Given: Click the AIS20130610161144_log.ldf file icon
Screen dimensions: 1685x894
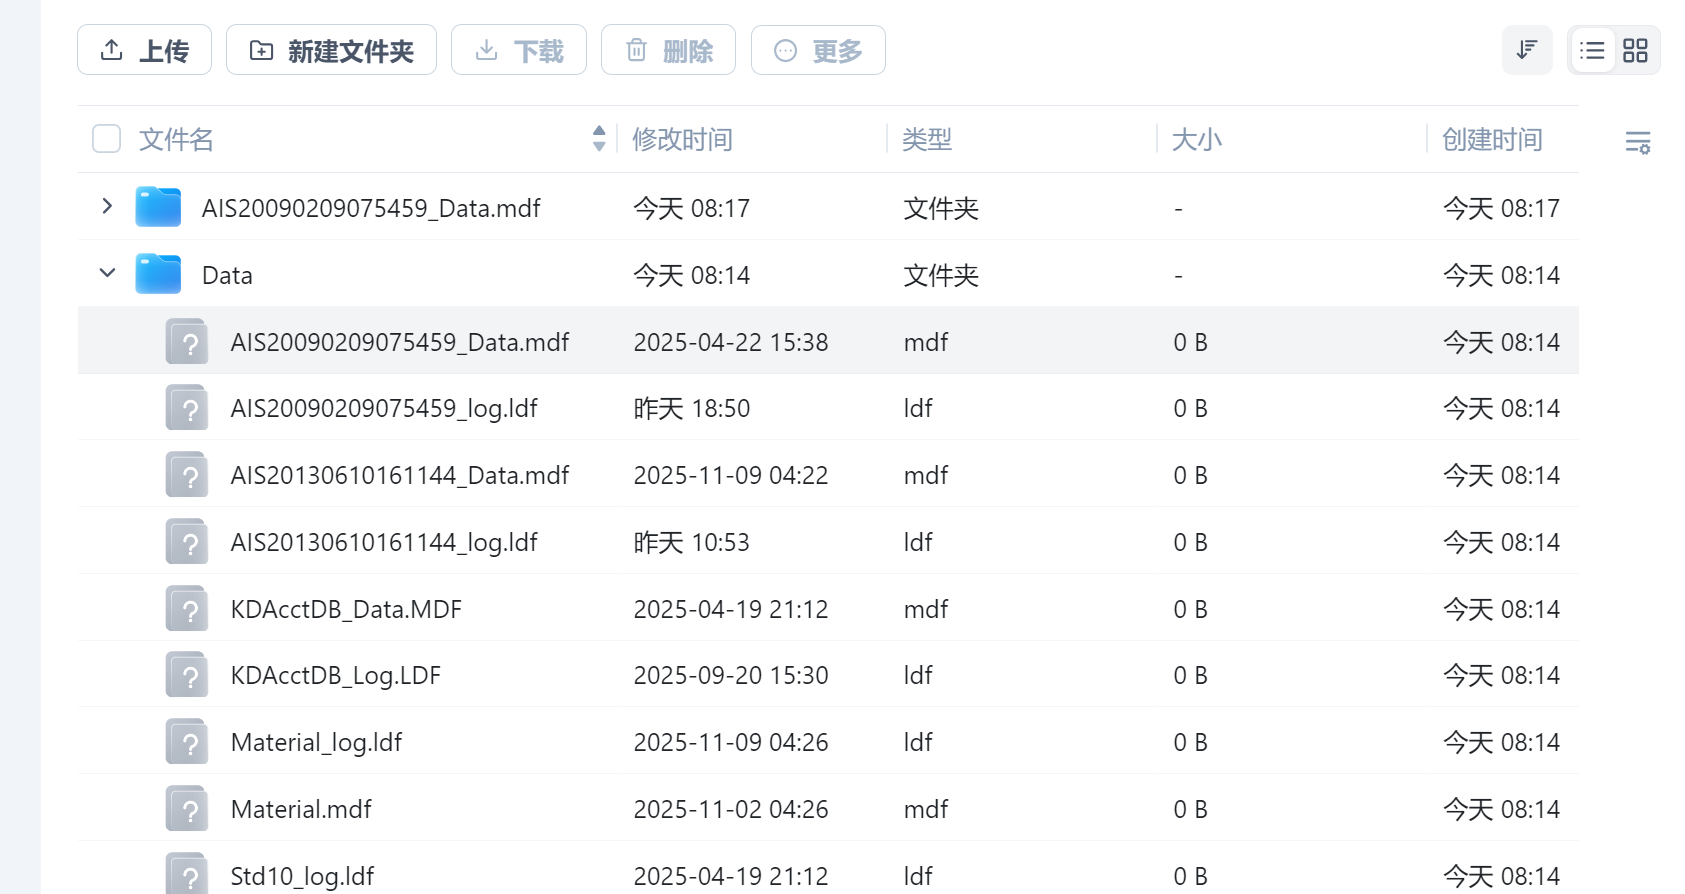Looking at the screenshot, I should click(187, 542).
